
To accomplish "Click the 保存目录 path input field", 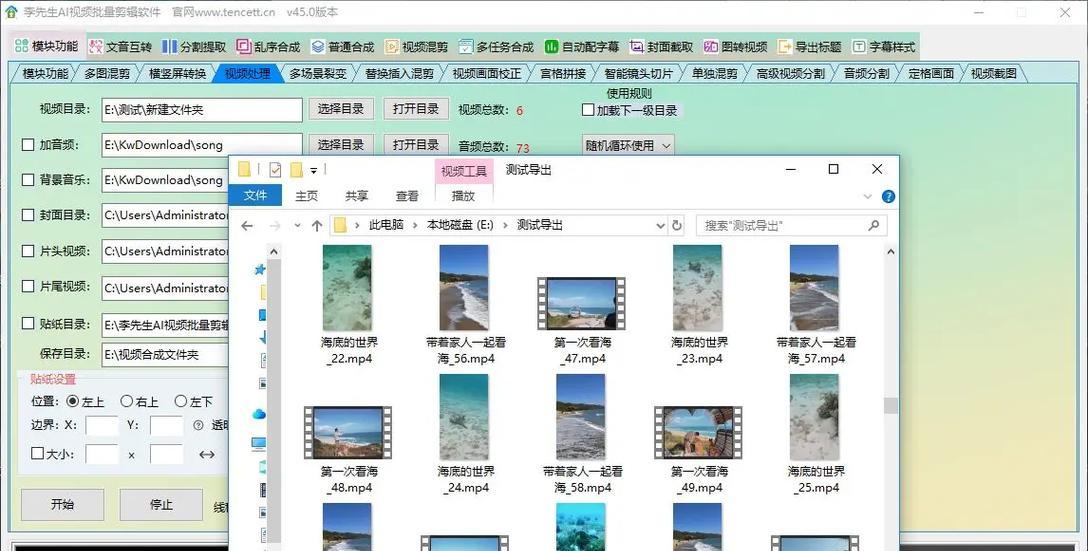I will pos(165,355).
